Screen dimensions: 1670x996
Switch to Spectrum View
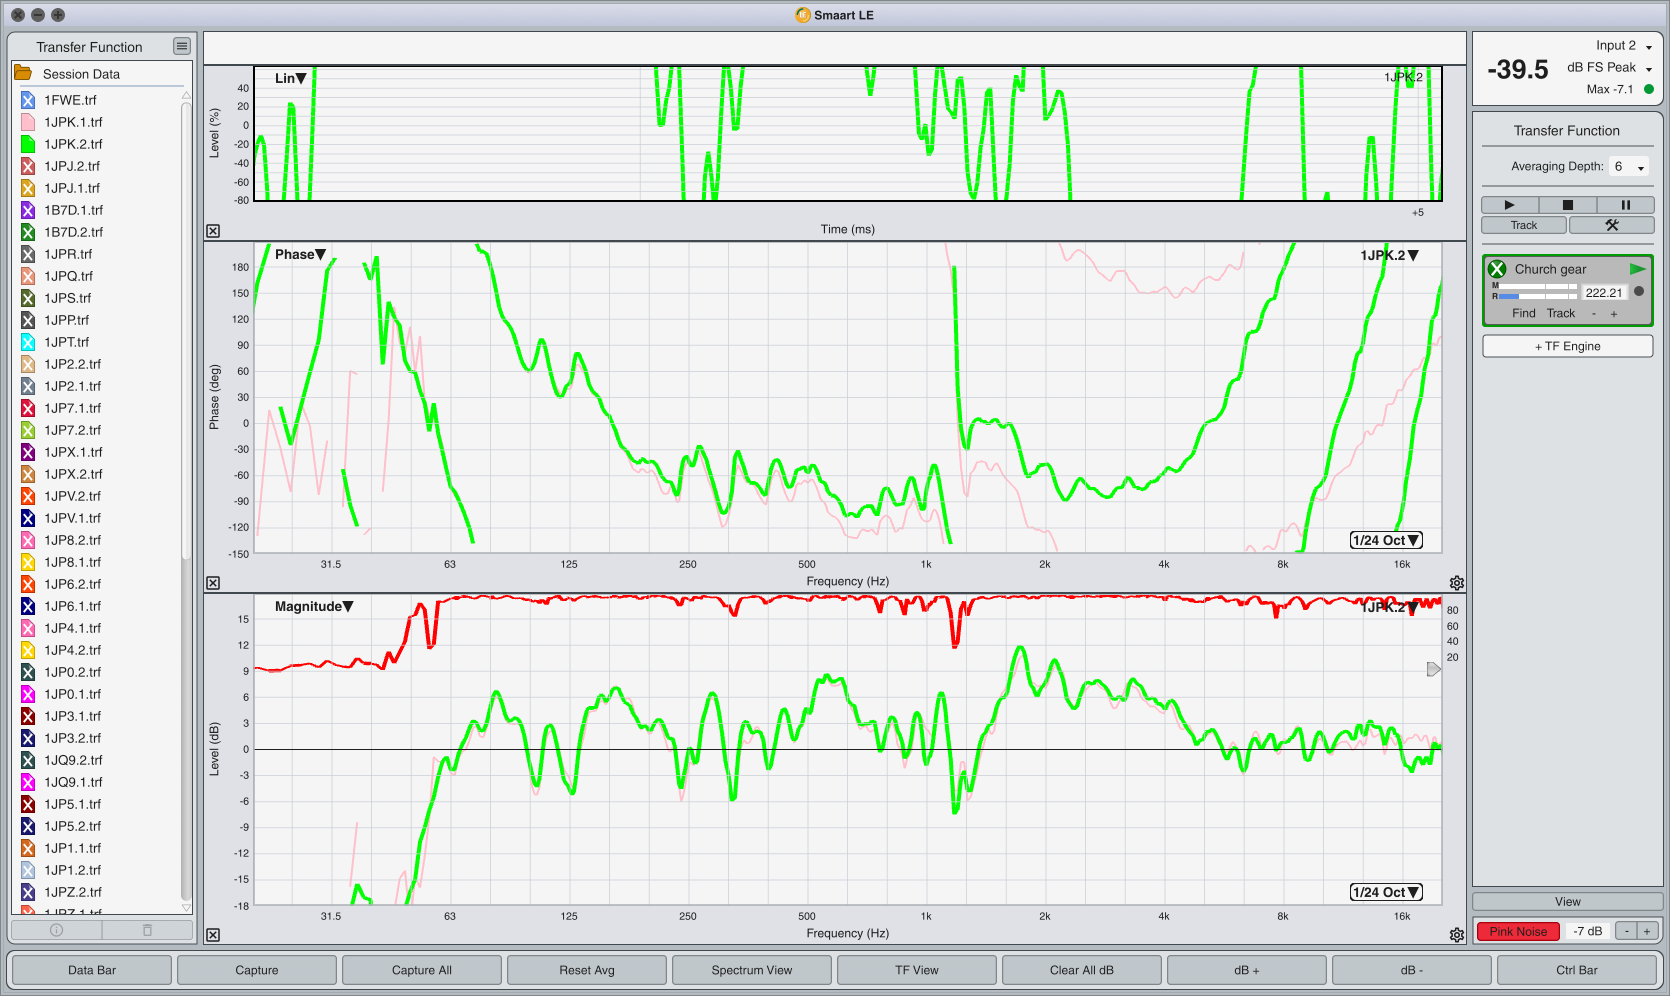pyautogui.click(x=752, y=970)
